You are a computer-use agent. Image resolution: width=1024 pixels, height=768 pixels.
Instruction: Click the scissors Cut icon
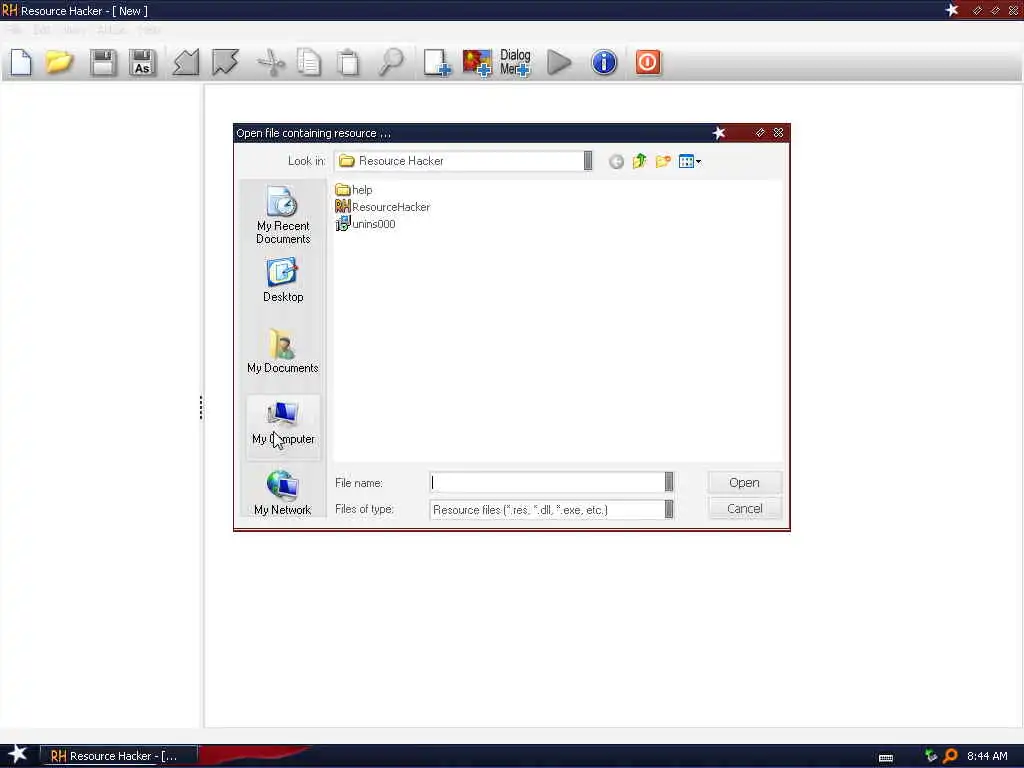click(x=271, y=63)
